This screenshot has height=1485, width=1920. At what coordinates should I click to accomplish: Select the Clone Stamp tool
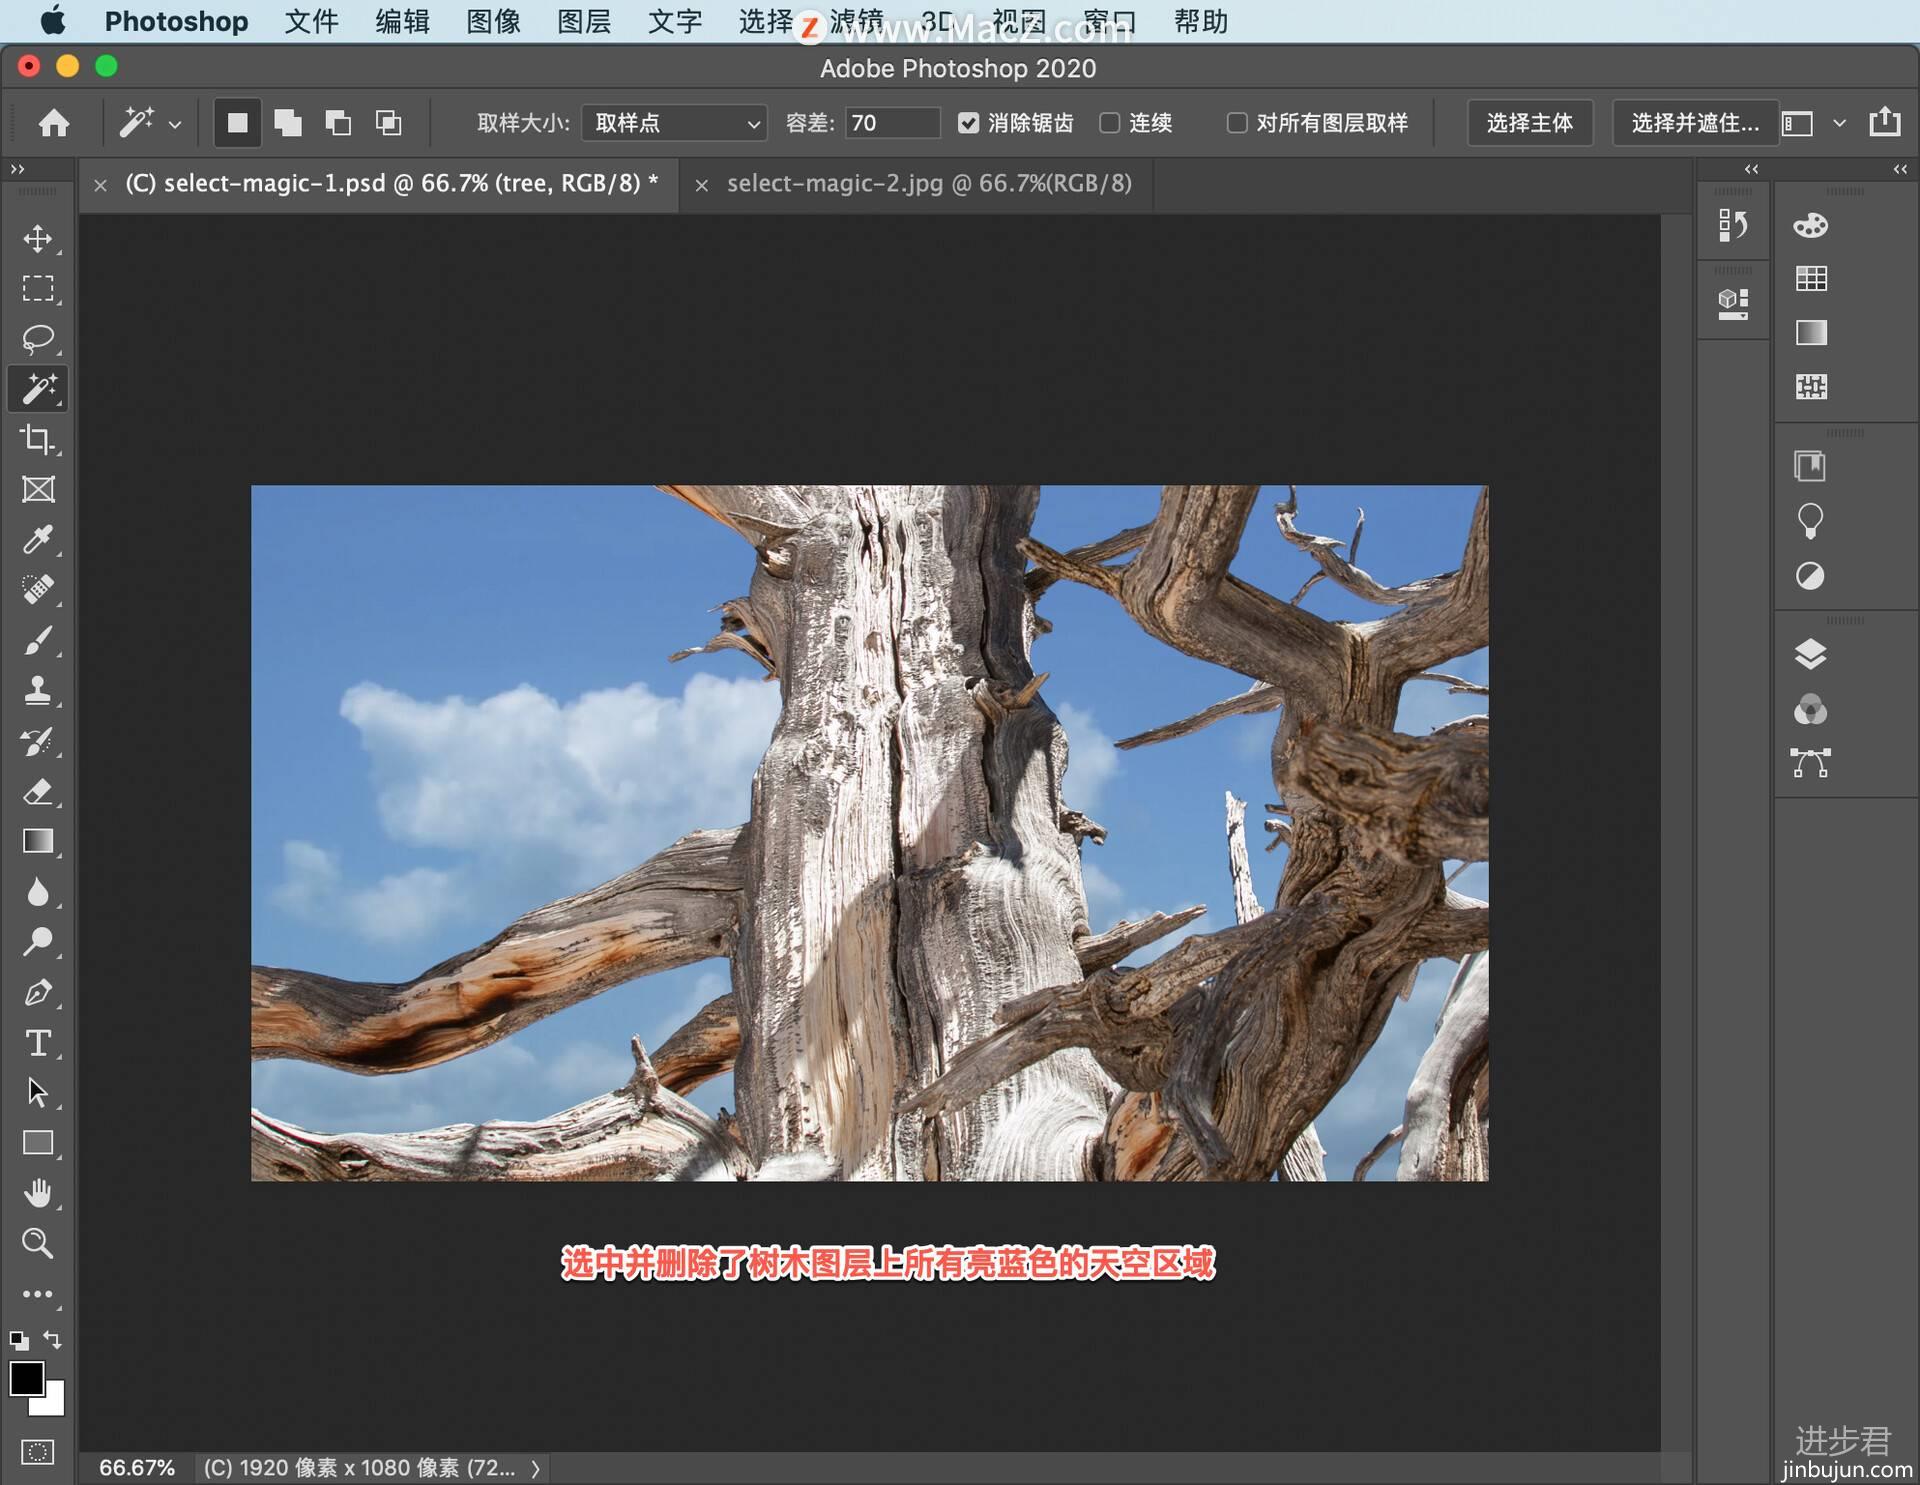(38, 690)
